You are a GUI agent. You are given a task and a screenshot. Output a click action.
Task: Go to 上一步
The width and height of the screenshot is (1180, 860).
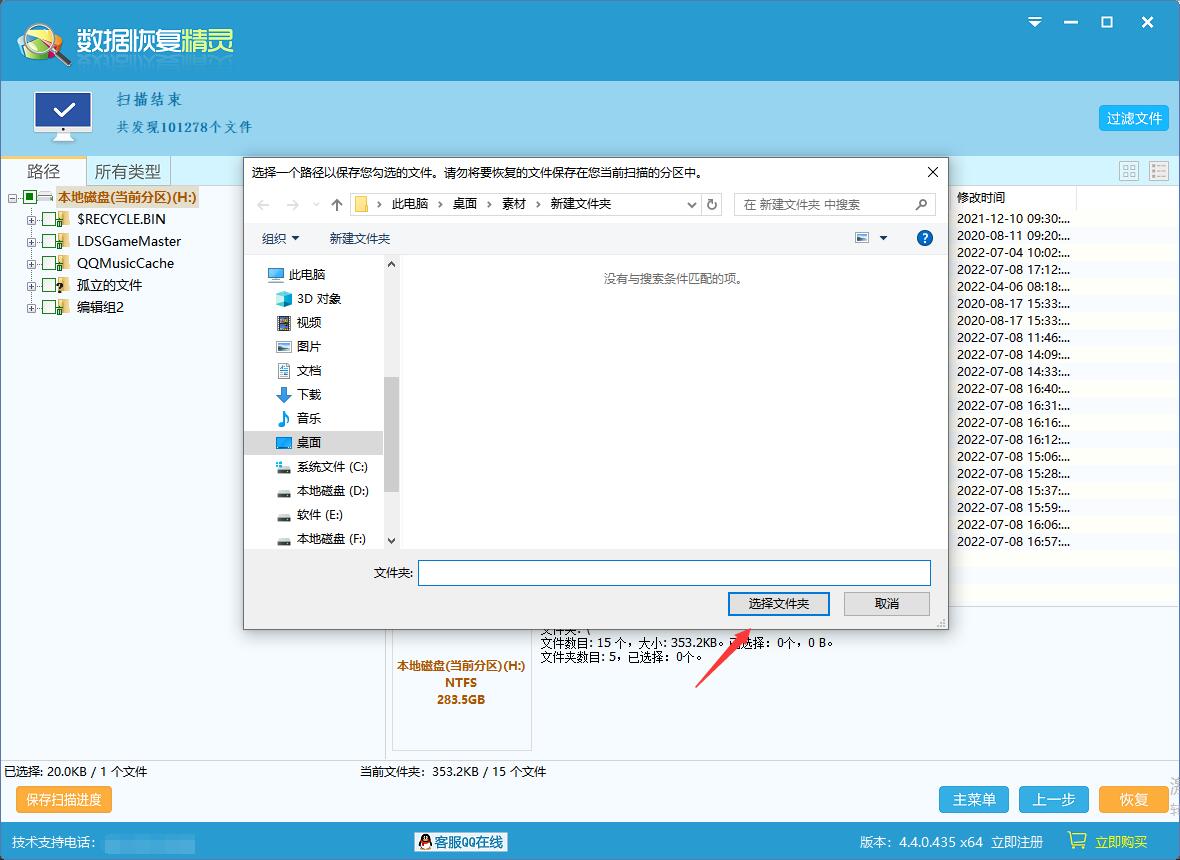(x=1054, y=799)
